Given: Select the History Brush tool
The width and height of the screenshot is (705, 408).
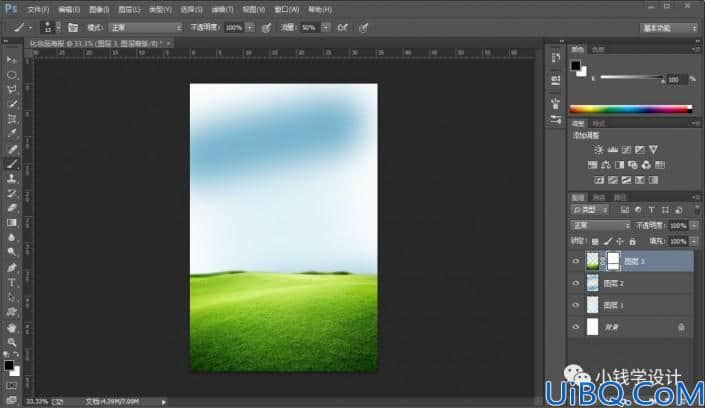Looking at the screenshot, I should coord(12,193).
